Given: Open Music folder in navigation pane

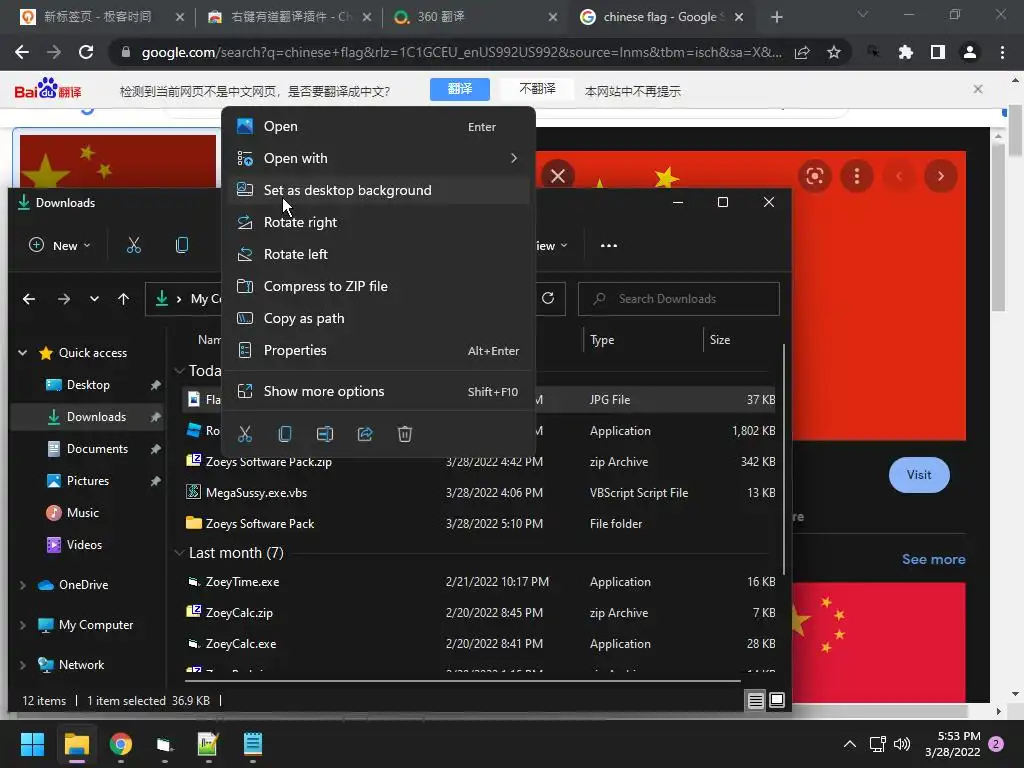Looking at the screenshot, I should (72, 513).
